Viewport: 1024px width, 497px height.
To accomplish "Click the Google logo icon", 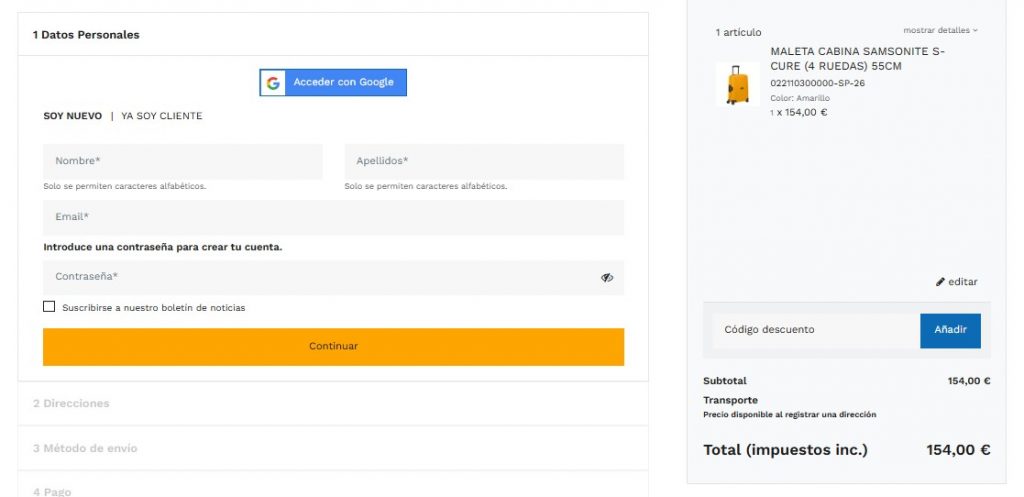I will (273, 83).
